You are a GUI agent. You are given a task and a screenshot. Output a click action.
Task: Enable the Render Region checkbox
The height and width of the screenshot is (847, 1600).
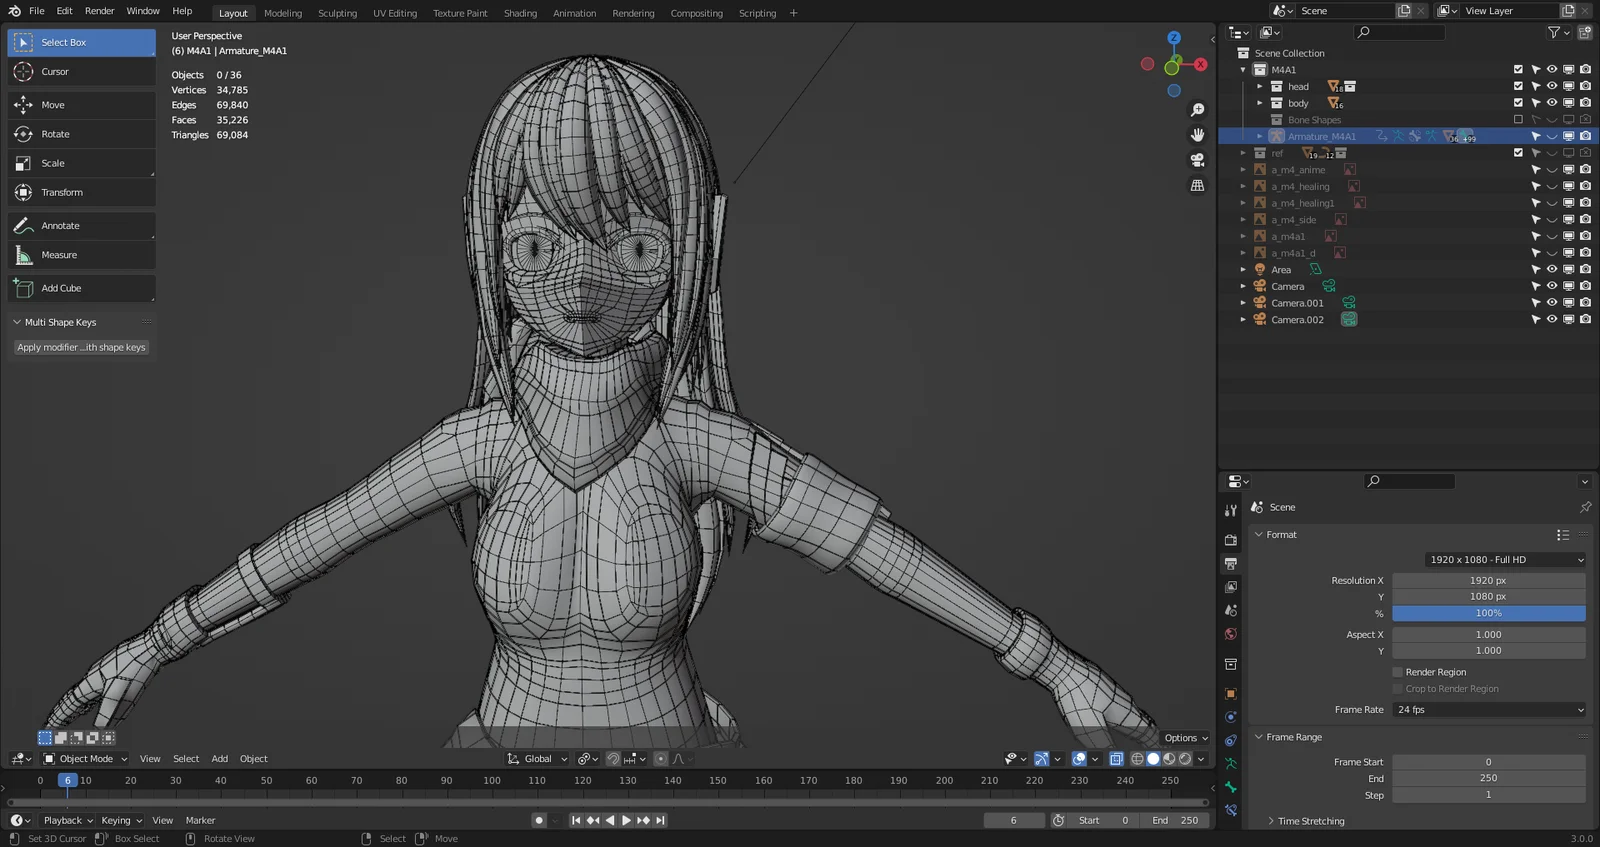click(1398, 672)
